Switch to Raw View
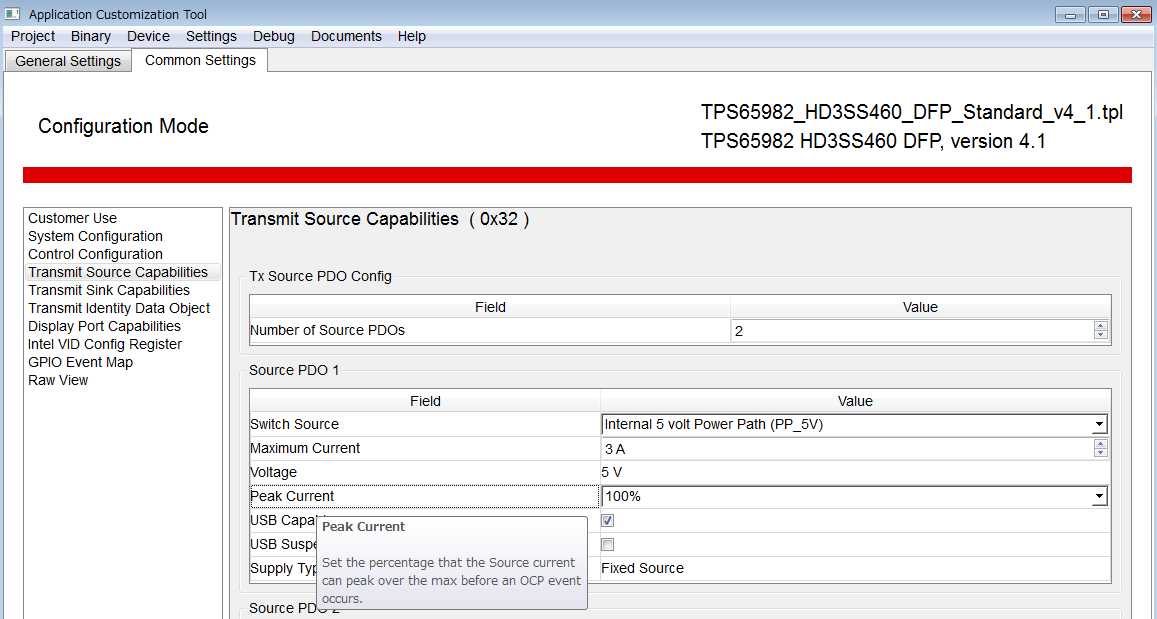Viewport: 1157px width, 619px height. tap(58, 381)
